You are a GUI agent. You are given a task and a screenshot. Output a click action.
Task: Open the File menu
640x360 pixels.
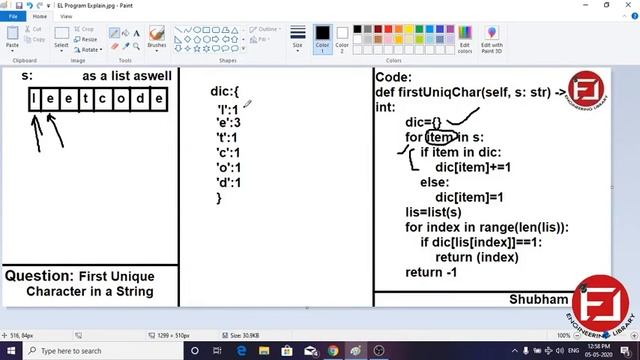click(x=13, y=16)
